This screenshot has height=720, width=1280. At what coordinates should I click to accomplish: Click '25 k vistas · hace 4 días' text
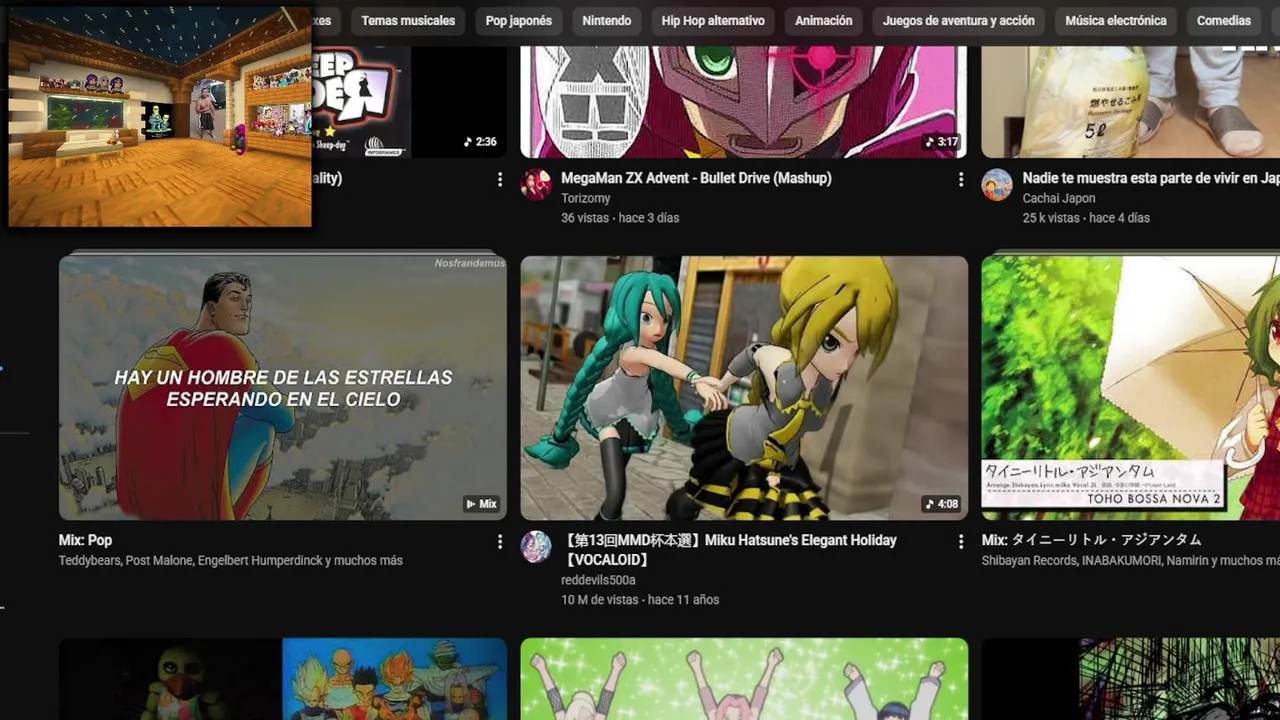point(1086,218)
